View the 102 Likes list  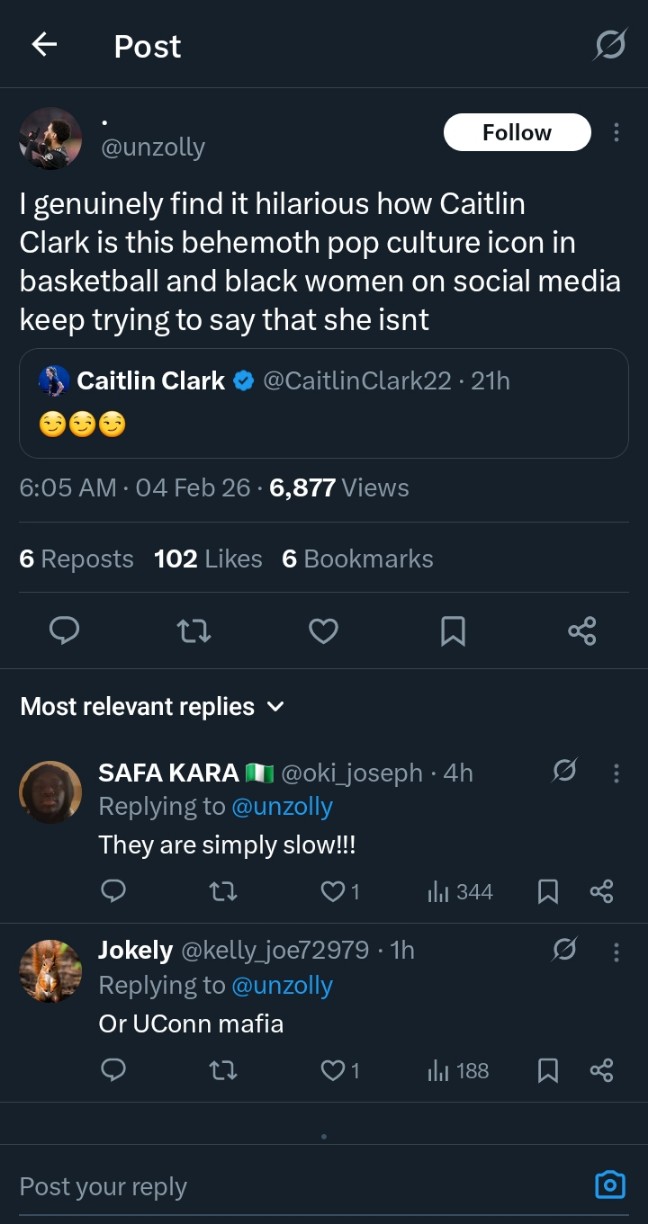click(x=208, y=559)
